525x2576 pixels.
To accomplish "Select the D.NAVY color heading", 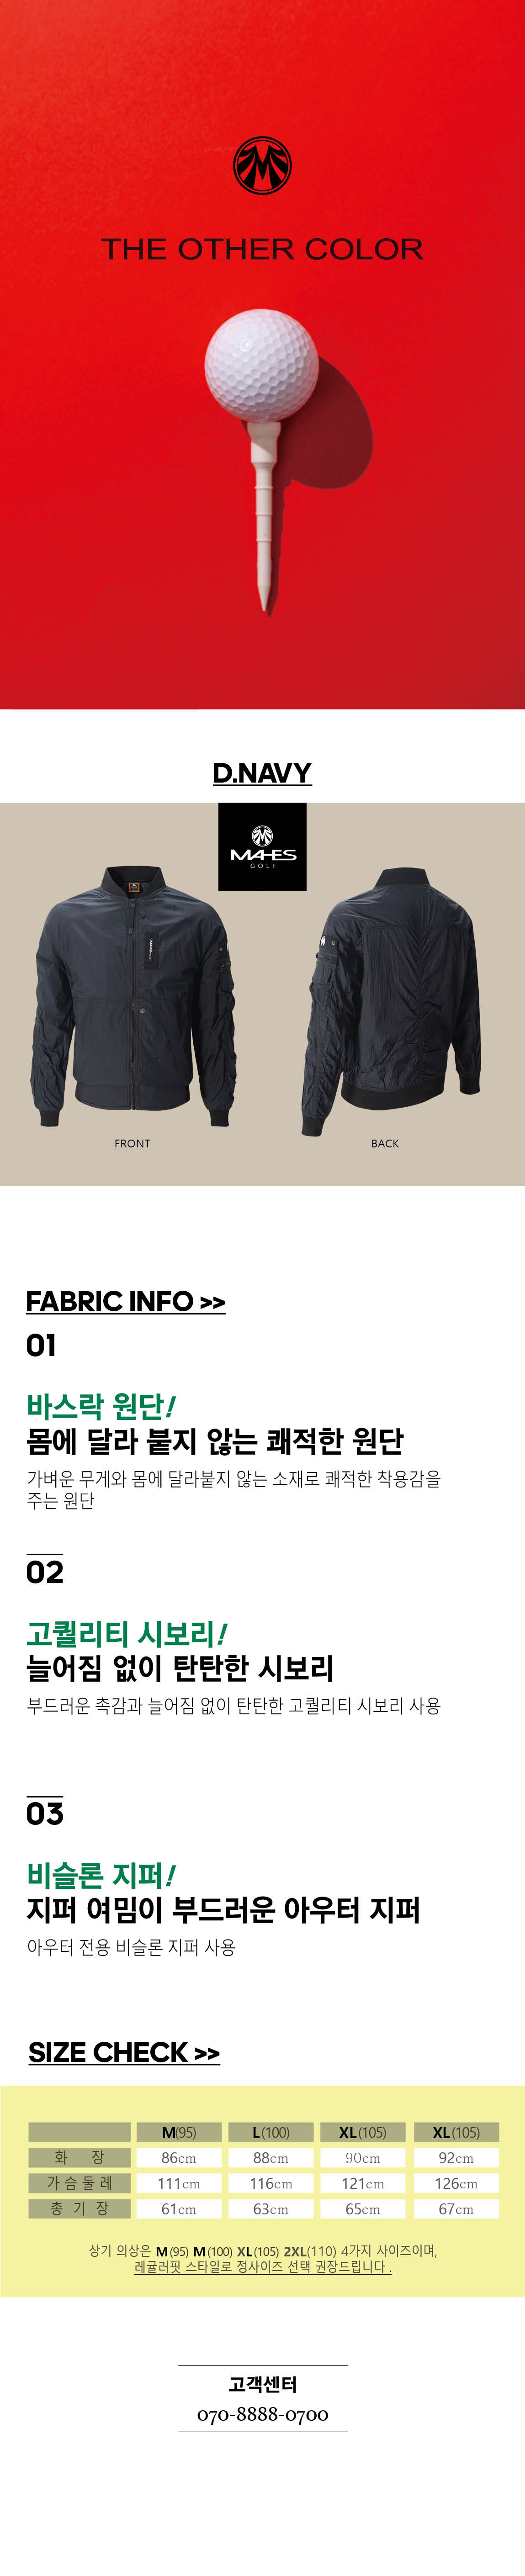I will tap(262, 773).
